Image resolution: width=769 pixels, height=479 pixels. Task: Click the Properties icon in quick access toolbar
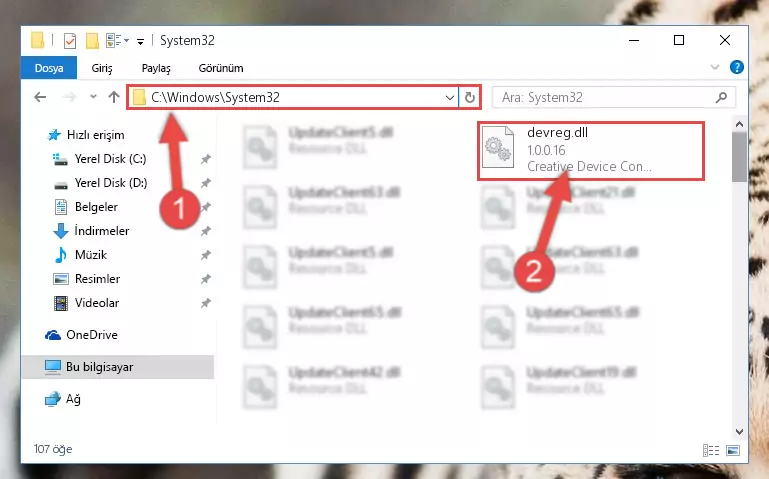pyautogui.click(x=70, y=41)
